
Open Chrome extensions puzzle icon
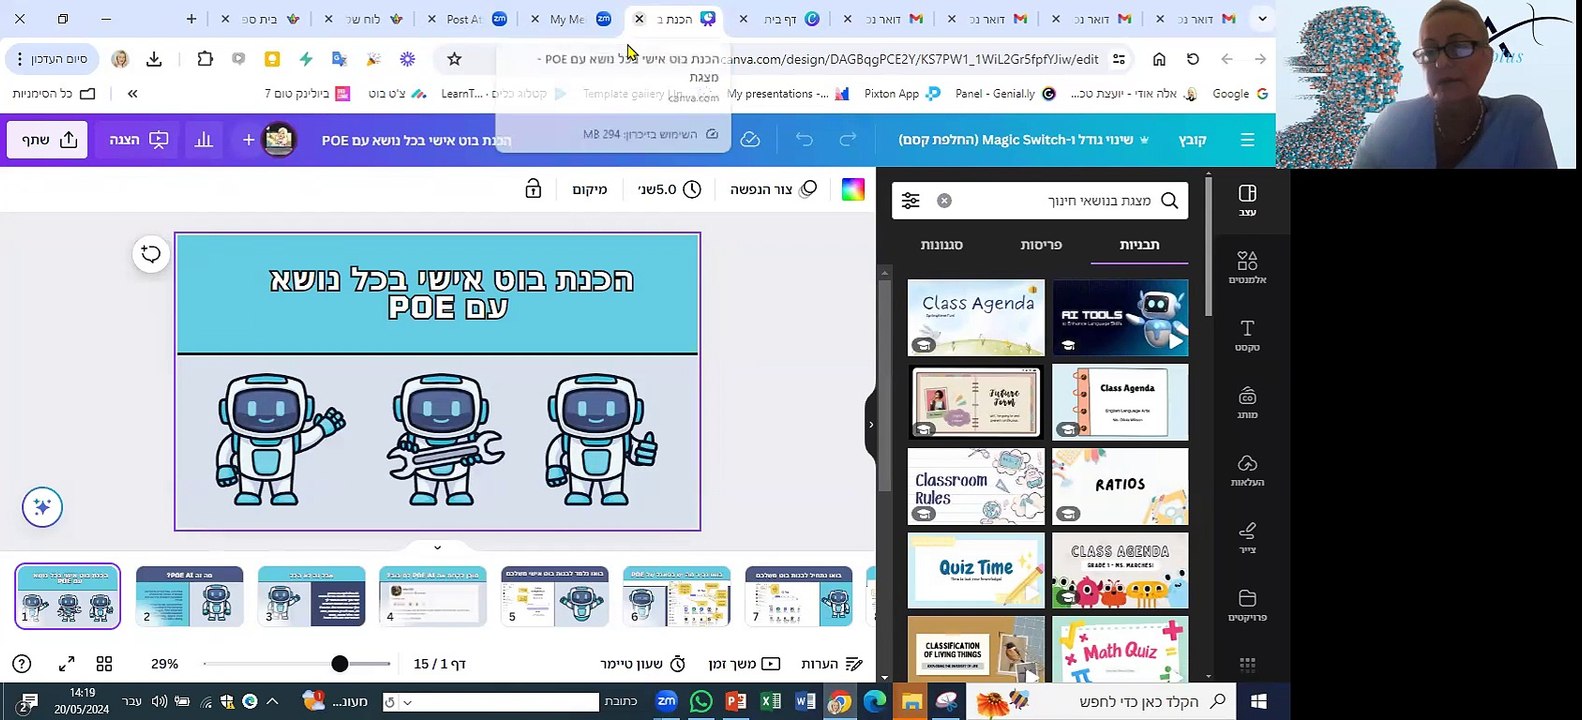[x=205, y=59]
